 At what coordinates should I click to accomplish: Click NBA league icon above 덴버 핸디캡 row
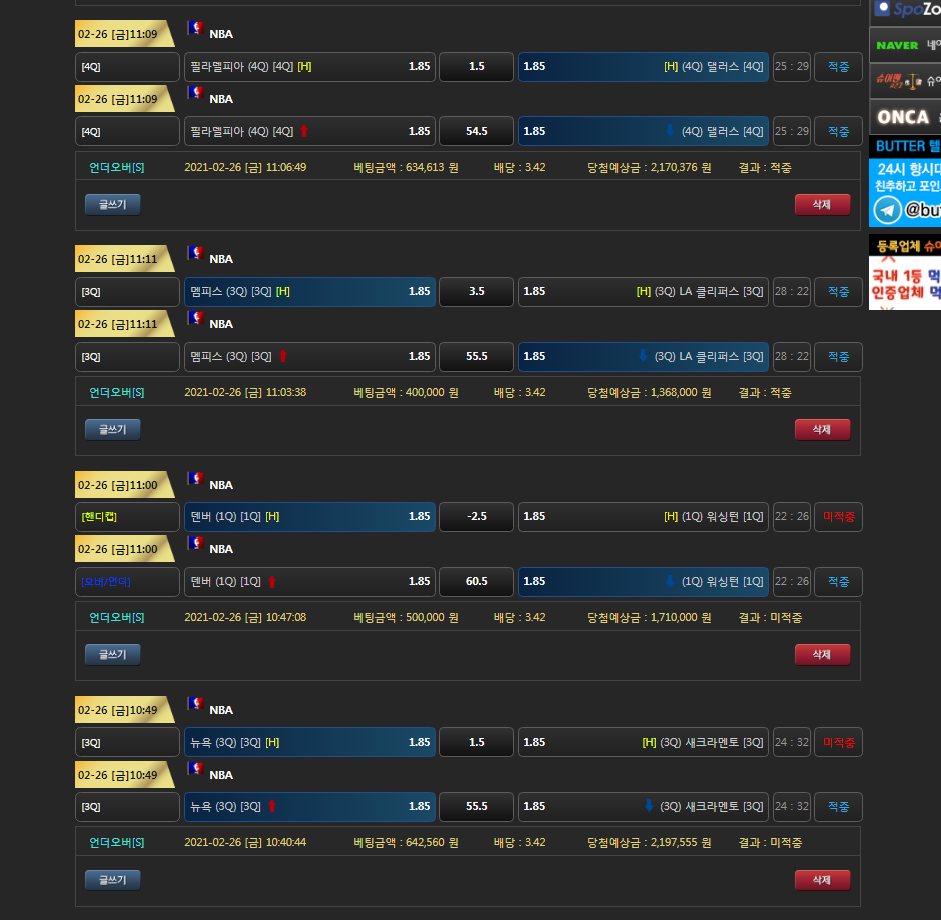point(195,479)
